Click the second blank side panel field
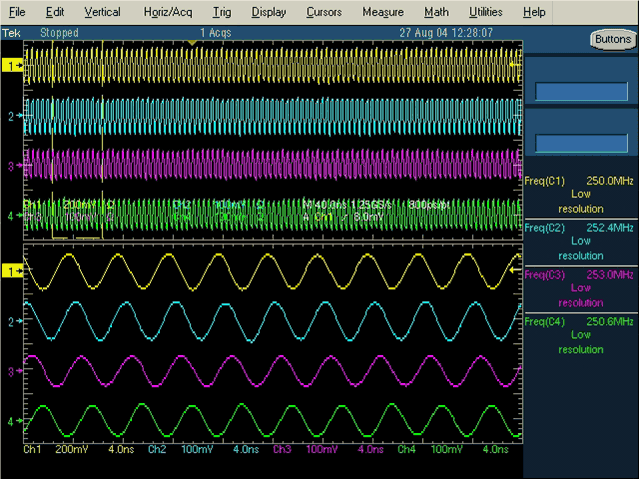This screenshot has height=479, width=639. coord(581,144)
